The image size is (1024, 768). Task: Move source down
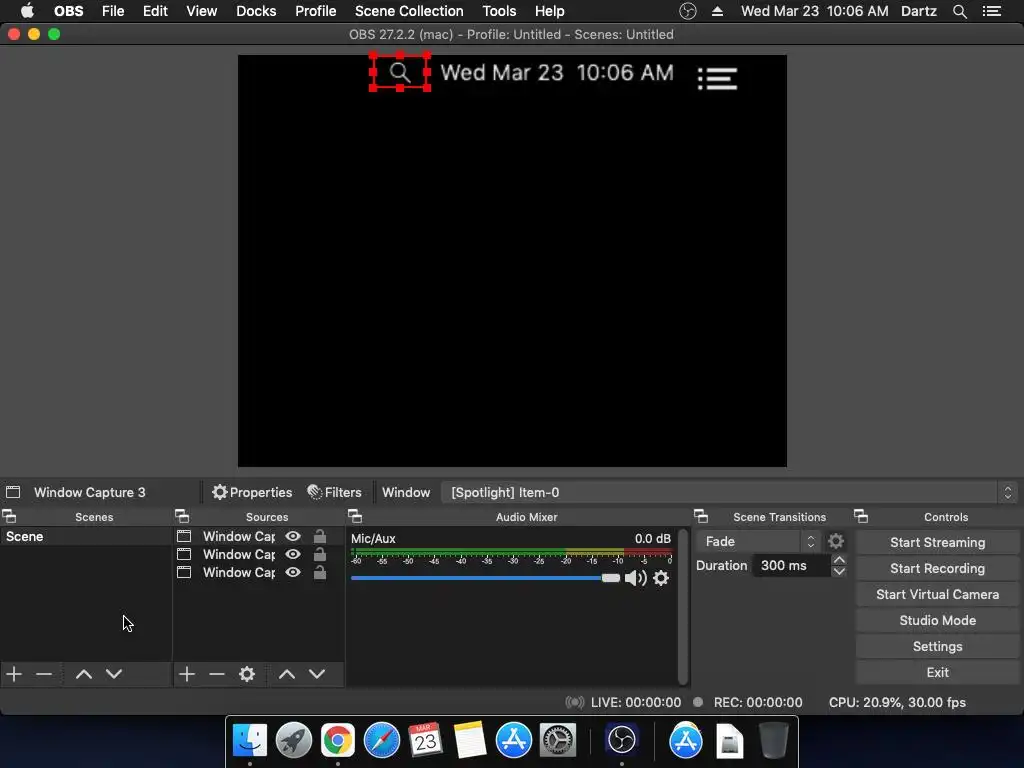(x=317, y=674)
